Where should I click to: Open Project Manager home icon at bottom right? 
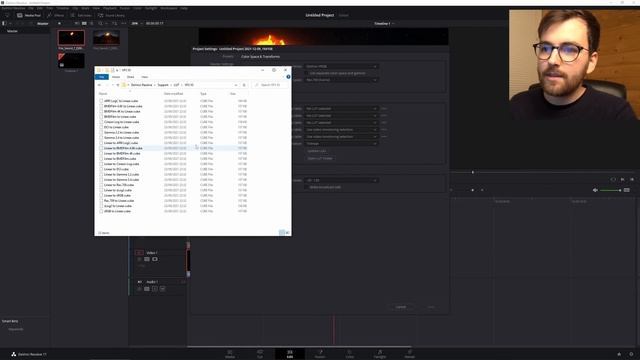pos(619,354)
